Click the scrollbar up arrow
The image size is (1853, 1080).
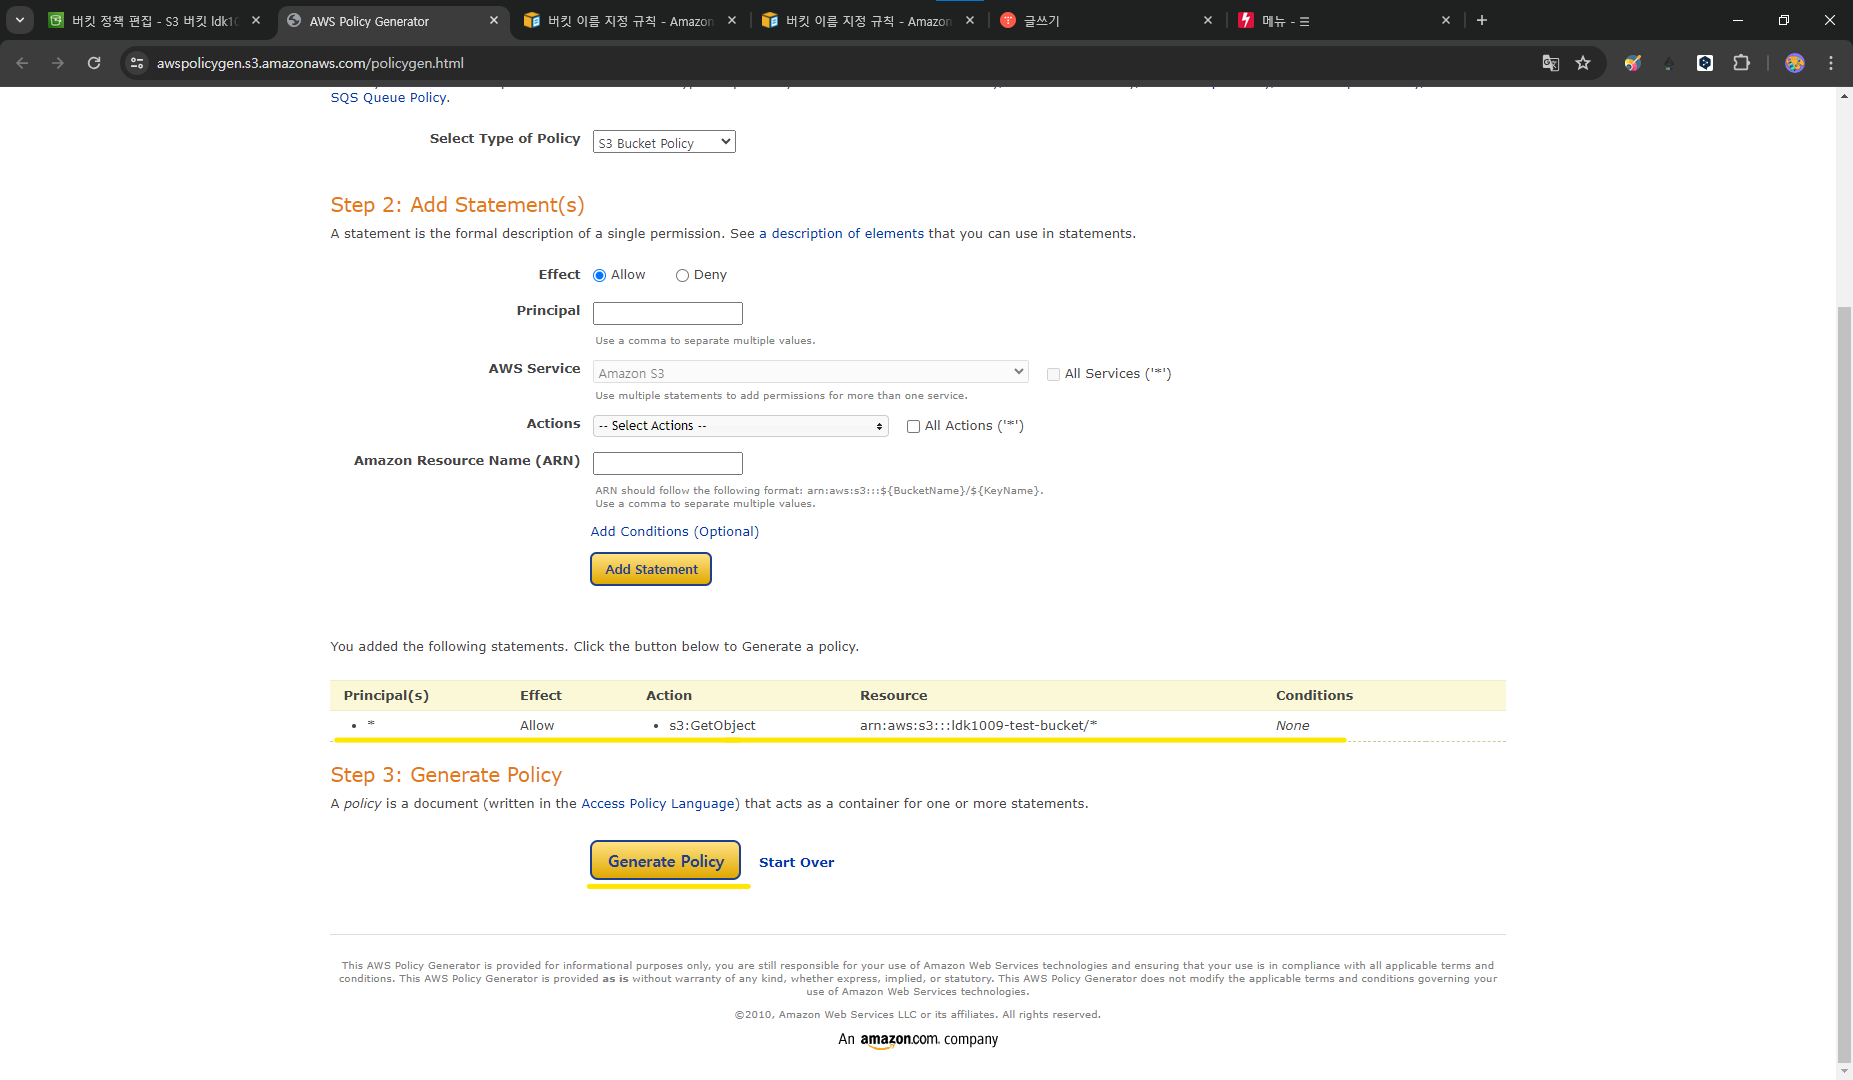click(x=1844, y=96)
